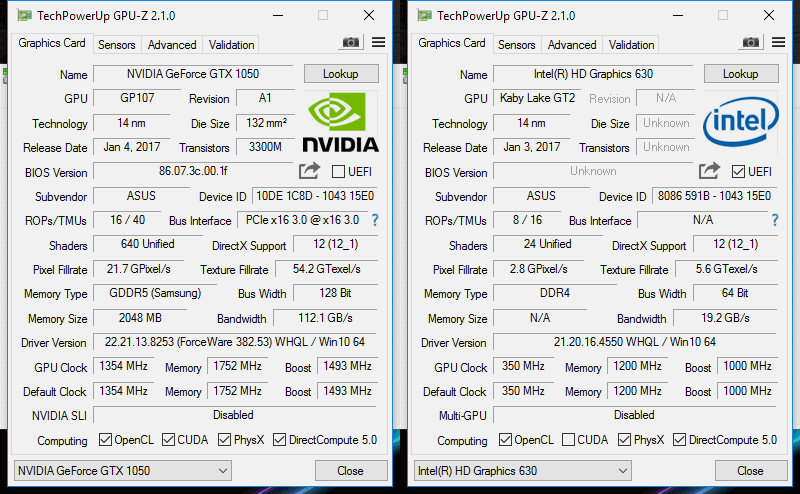Image resolution: width=800 pixels, height=494 pixels.
Task: Click NVIDIA SLI field showing Disabled
Action: coord(235,415)
